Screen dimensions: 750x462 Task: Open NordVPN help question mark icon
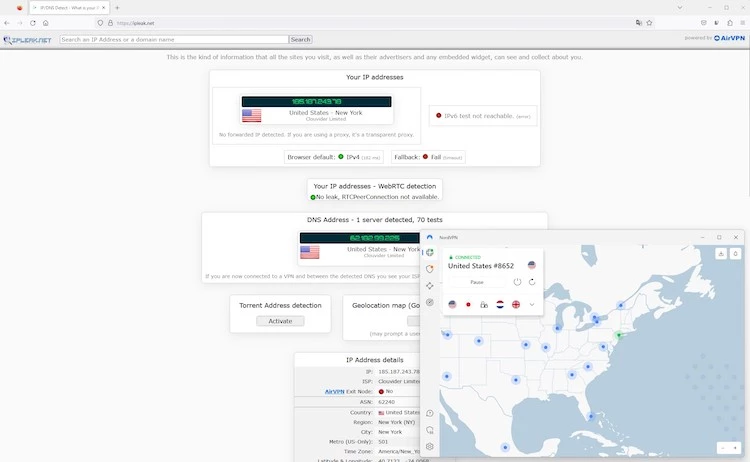click(x=430, y=413)
